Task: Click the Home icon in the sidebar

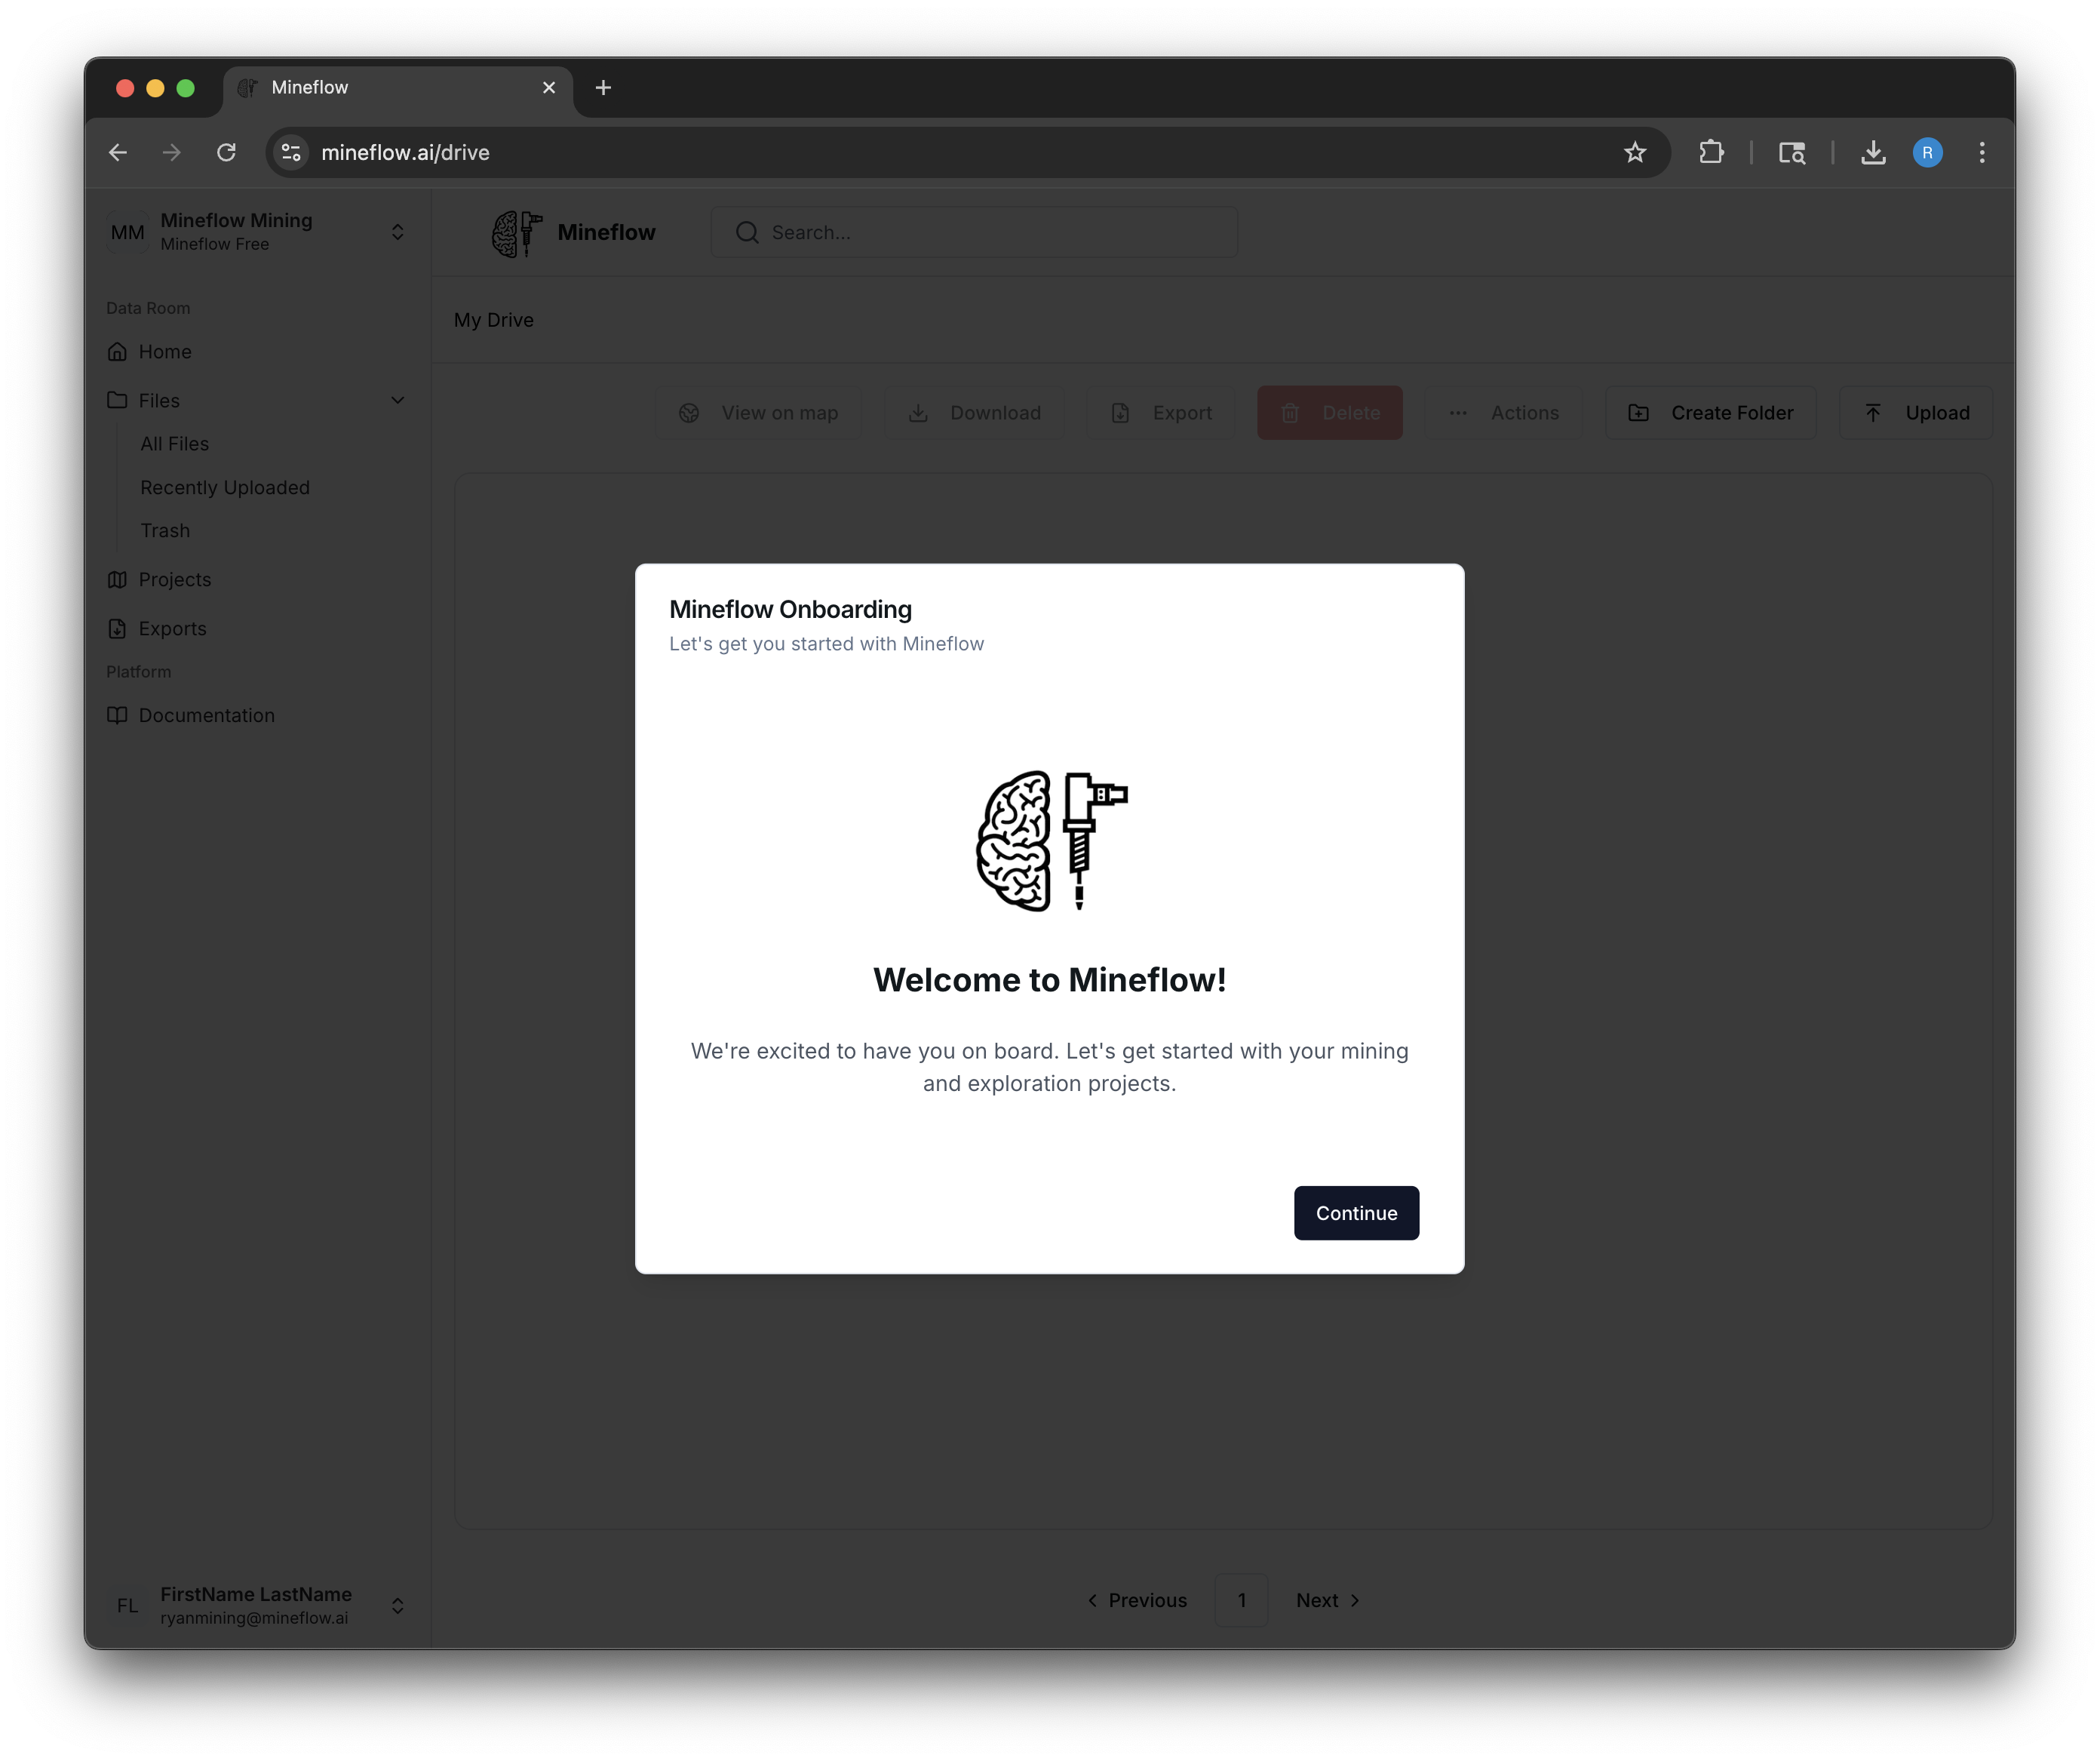Action: (118, 351)
